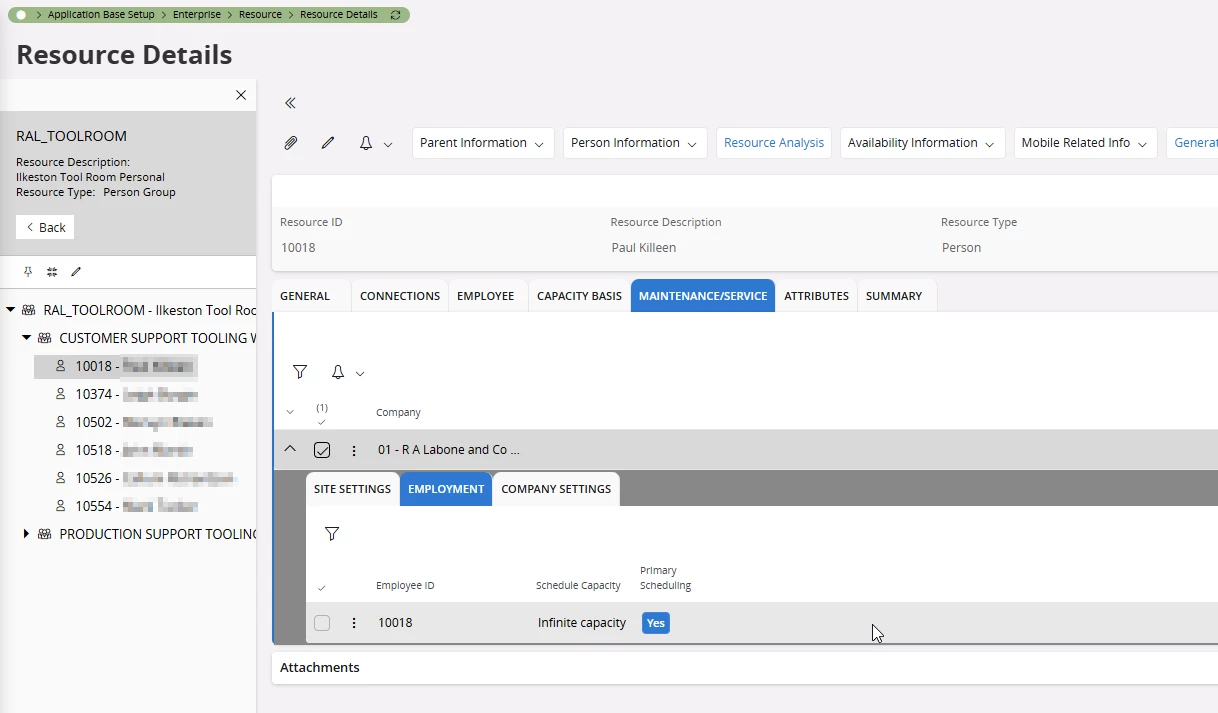Select the Employee ID 10018 row checkbox
1218x713 pixels.
point(322,623)
